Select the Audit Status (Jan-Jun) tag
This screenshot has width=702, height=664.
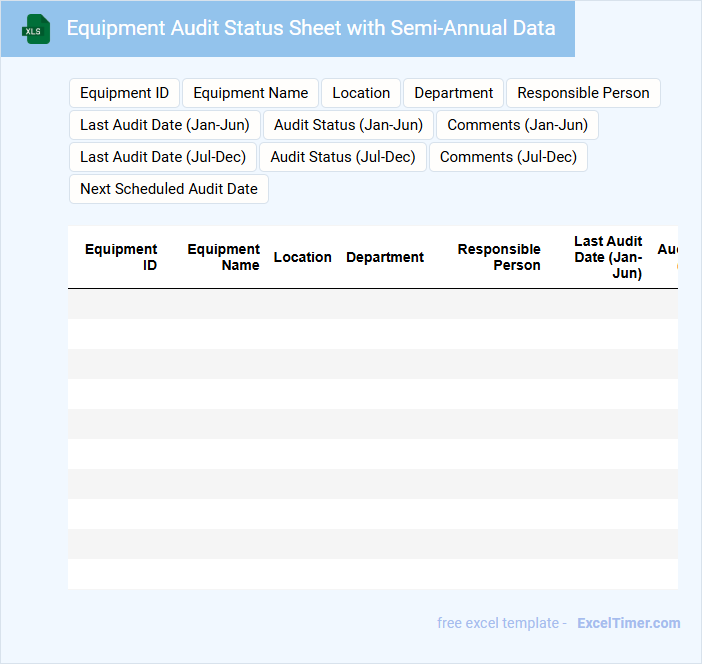click(348, 125)
